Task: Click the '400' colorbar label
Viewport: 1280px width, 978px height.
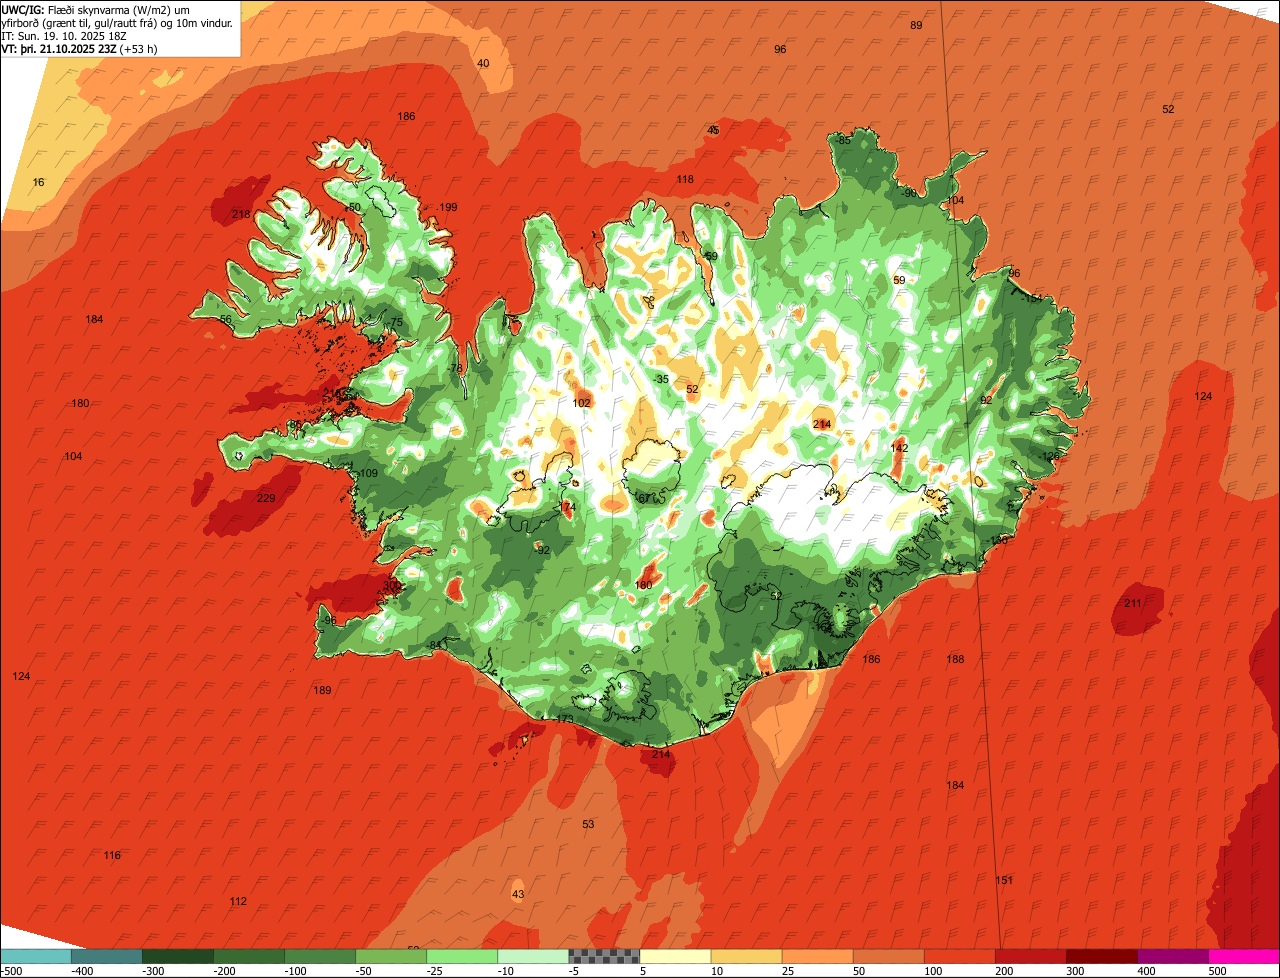Action: click(1148, 971)
